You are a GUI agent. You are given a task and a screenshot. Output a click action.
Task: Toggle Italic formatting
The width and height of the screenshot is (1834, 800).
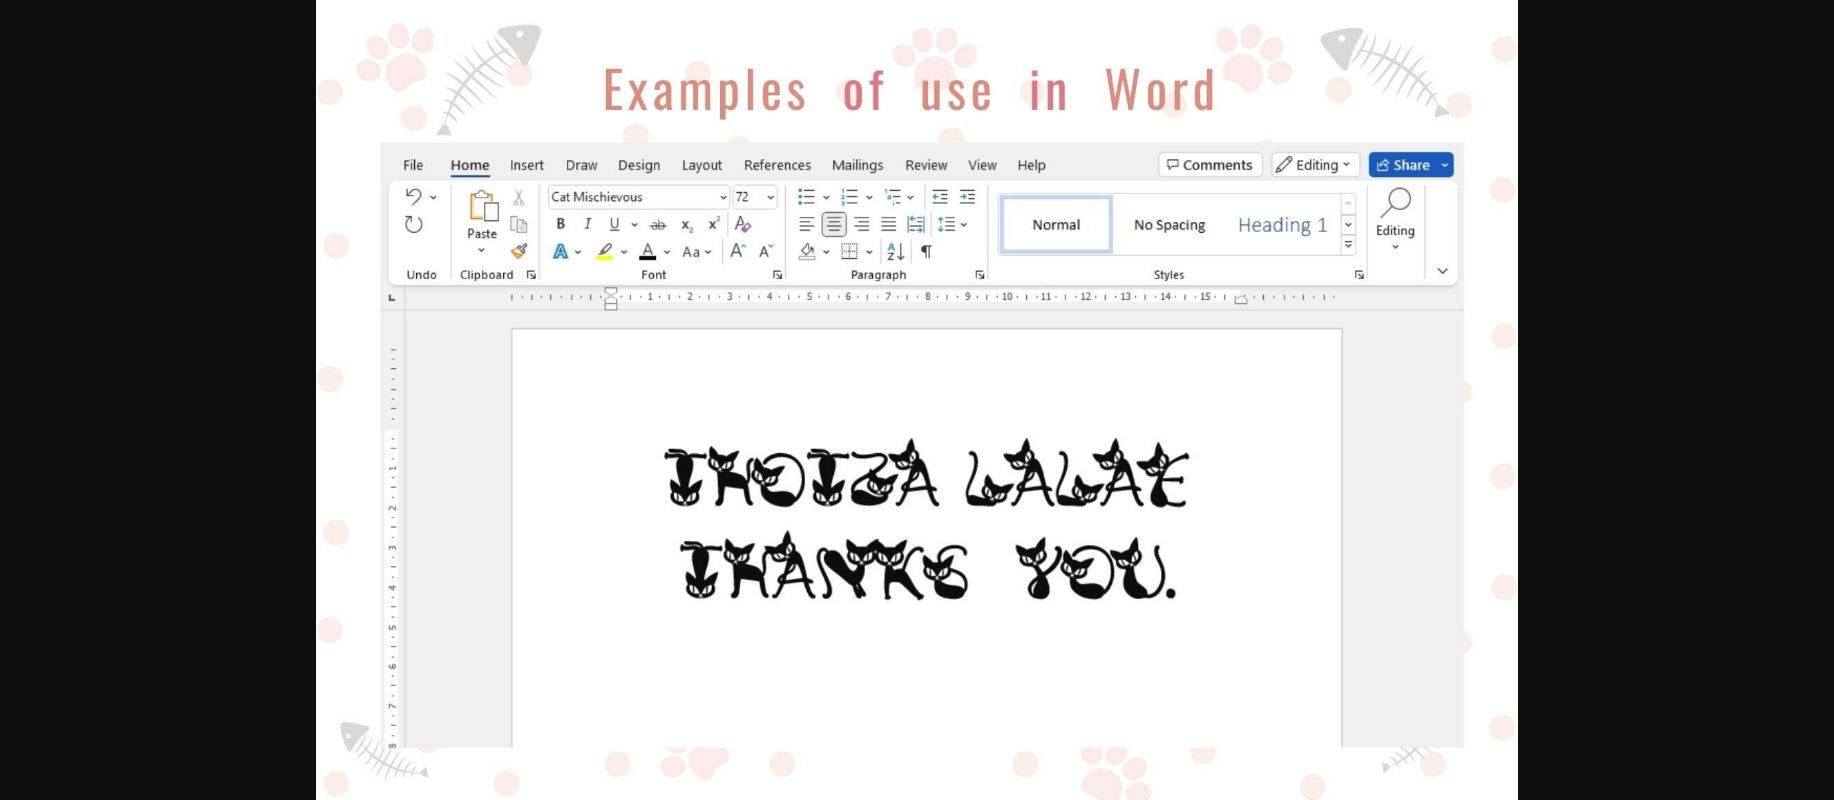pyautogui.click(x=587, y=224)
